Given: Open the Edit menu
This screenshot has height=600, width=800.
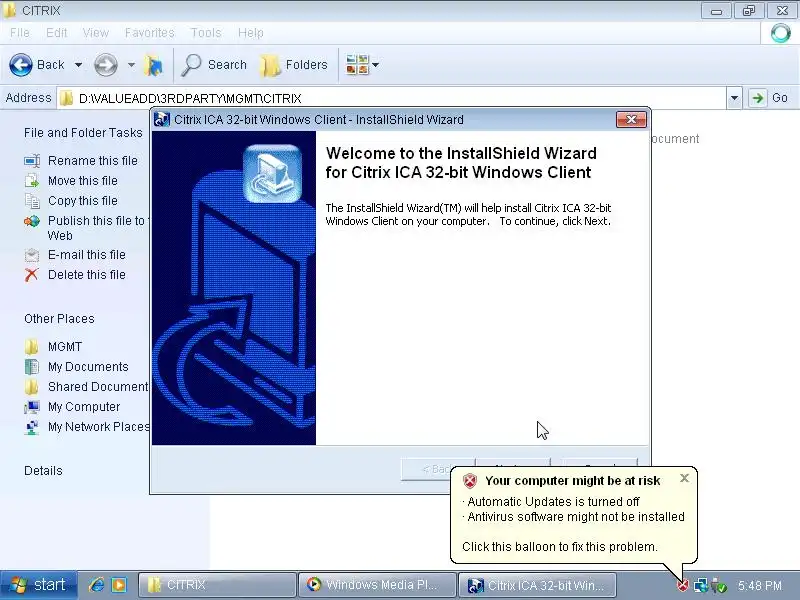Looking at the screenshot, I should pos(56,33).
